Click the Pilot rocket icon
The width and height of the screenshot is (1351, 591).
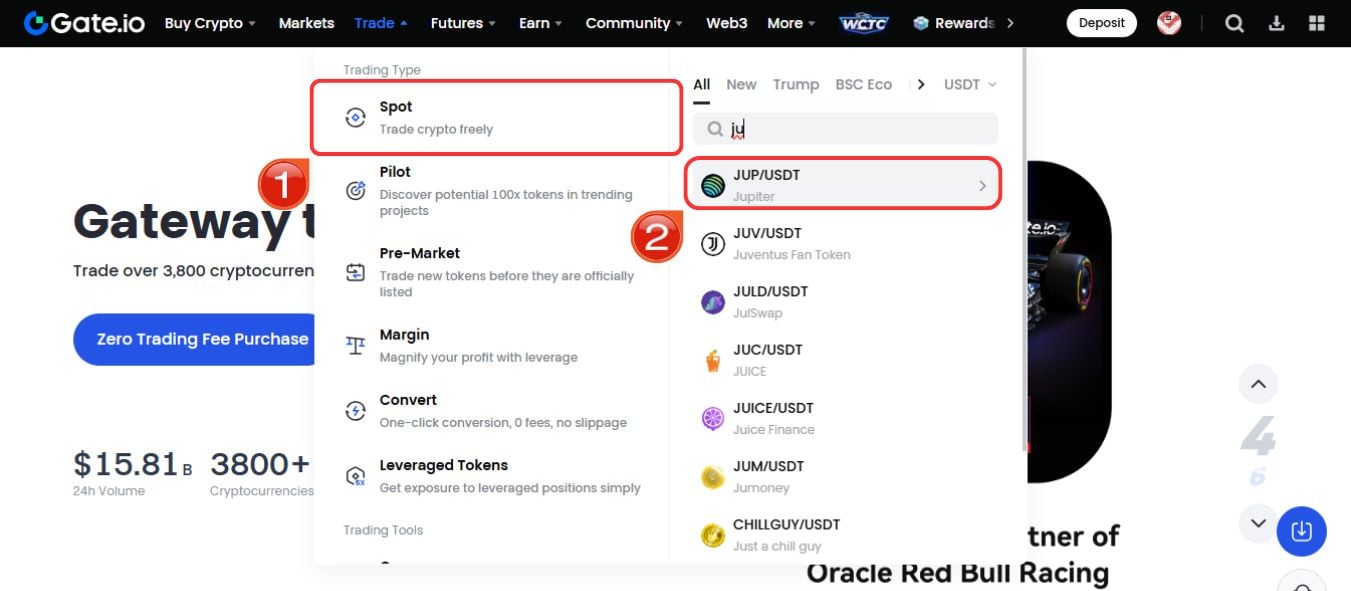[355, 190]
